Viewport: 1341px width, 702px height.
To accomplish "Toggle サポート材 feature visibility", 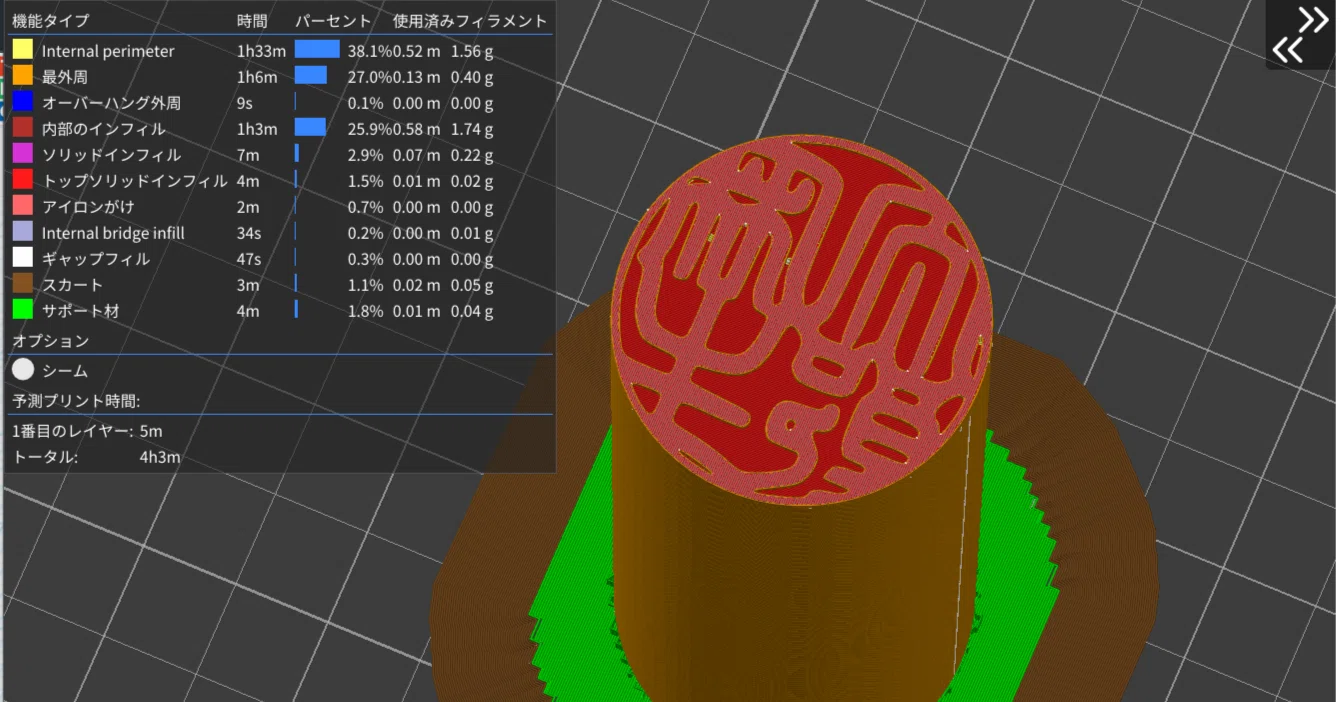I will [x=280, y=311].
